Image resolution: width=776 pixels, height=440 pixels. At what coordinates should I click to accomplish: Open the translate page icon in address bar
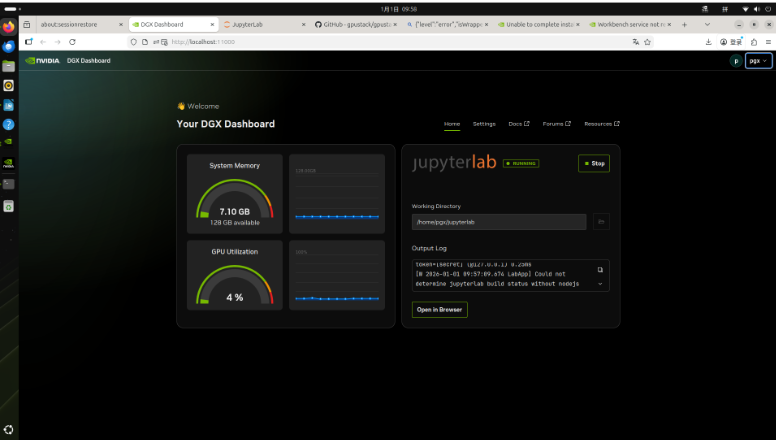(635, 42)
